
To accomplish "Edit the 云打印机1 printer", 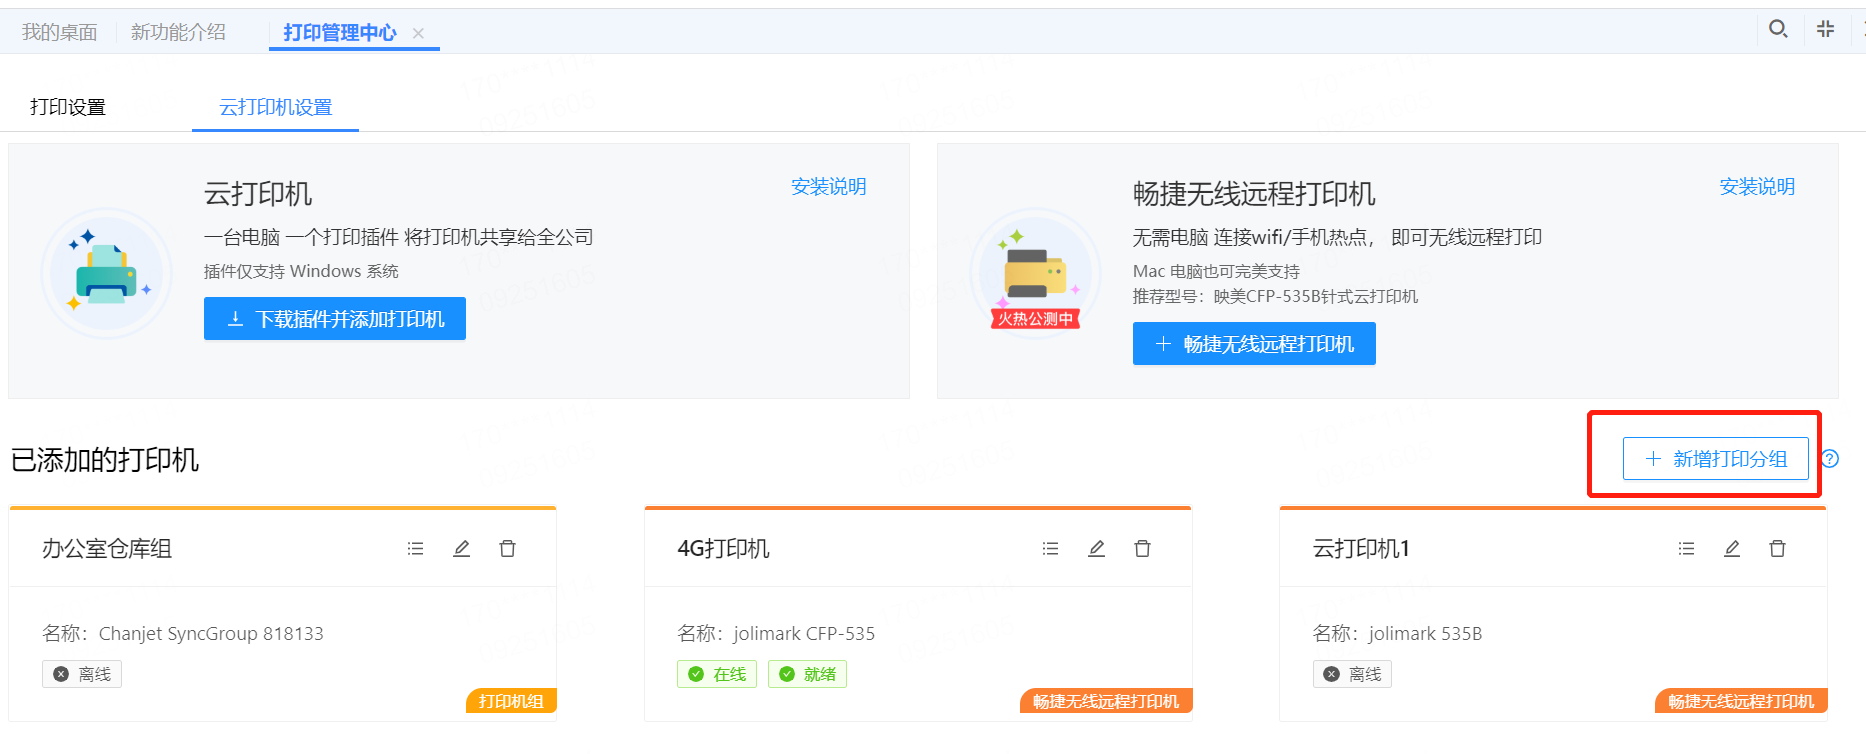I will point(1732,549).
